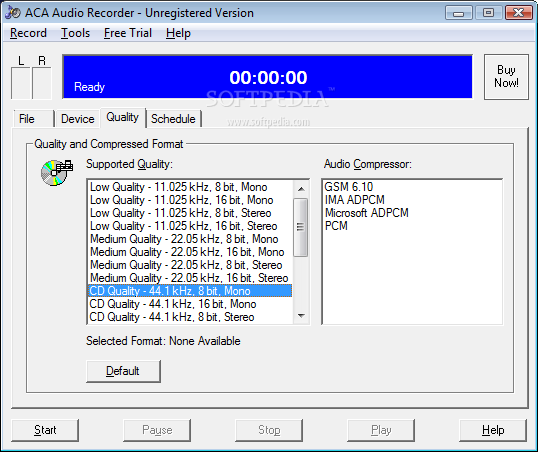
Task: Click the Play button
Action: coord(381,430)
